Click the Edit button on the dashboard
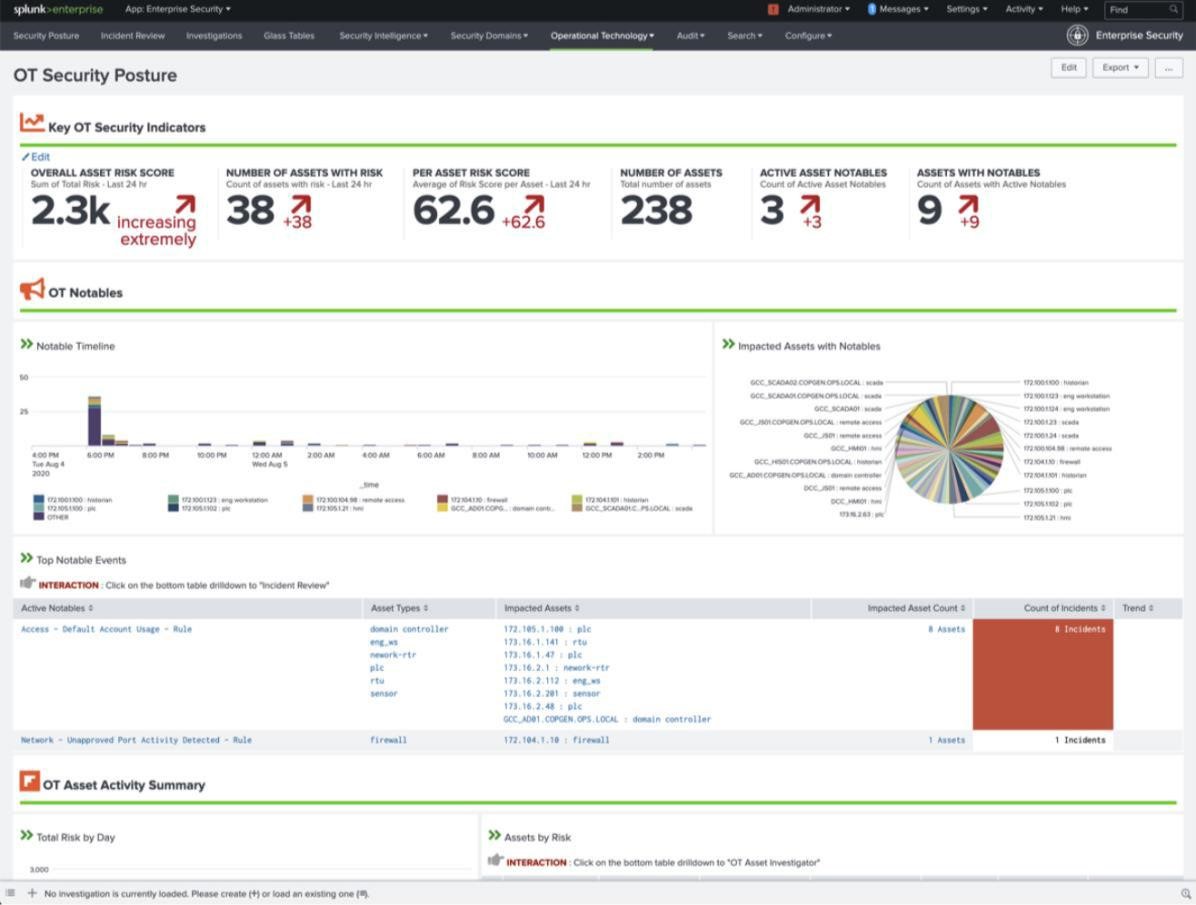Image resolution: width=1196 pixels, height=905 pixels. coord(1068,67)
